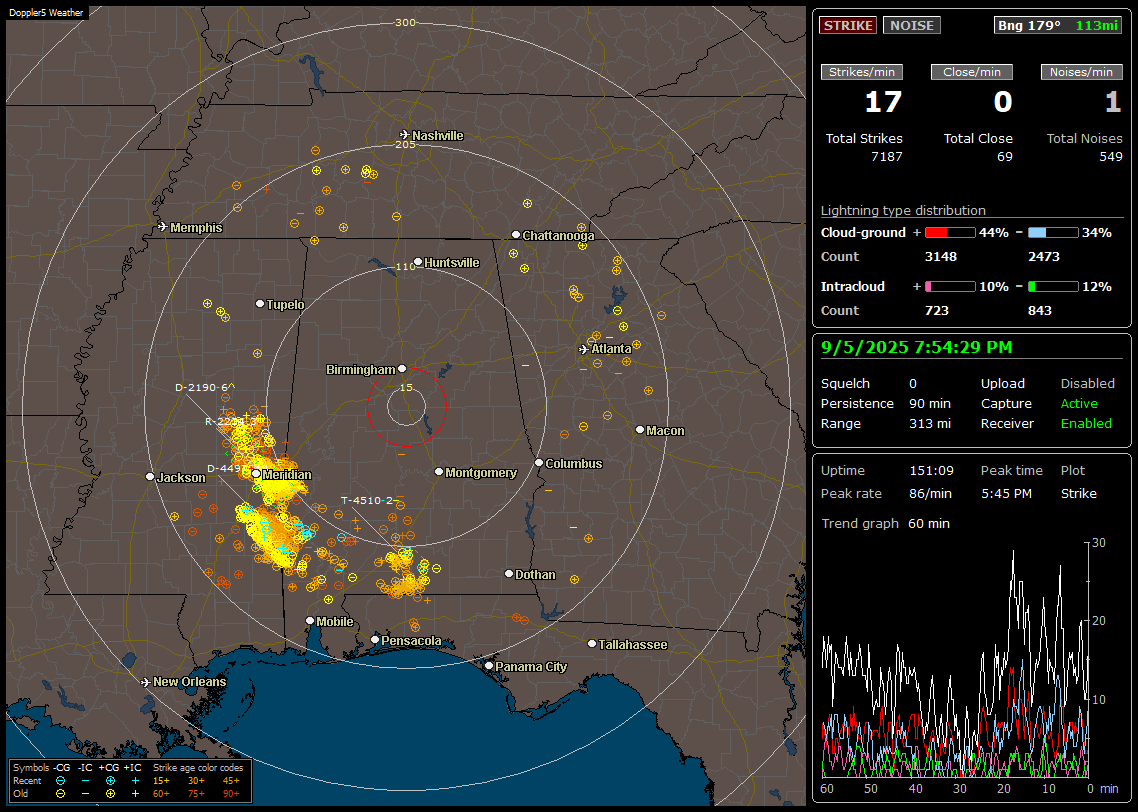Click the Recent -CG legend symbol
1138x812 pixels.
pos(60,781)
